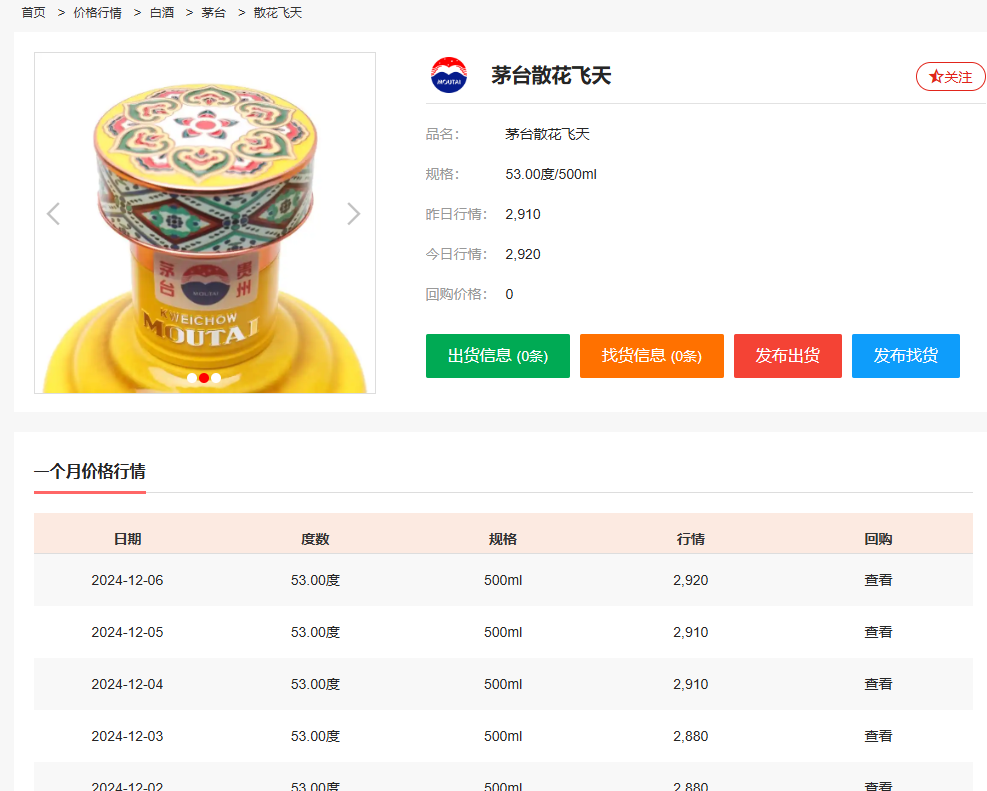This screenshot has width=987, height=791.
Task: Select the third carousel dot indicator
Action: (x=216, y=378)
